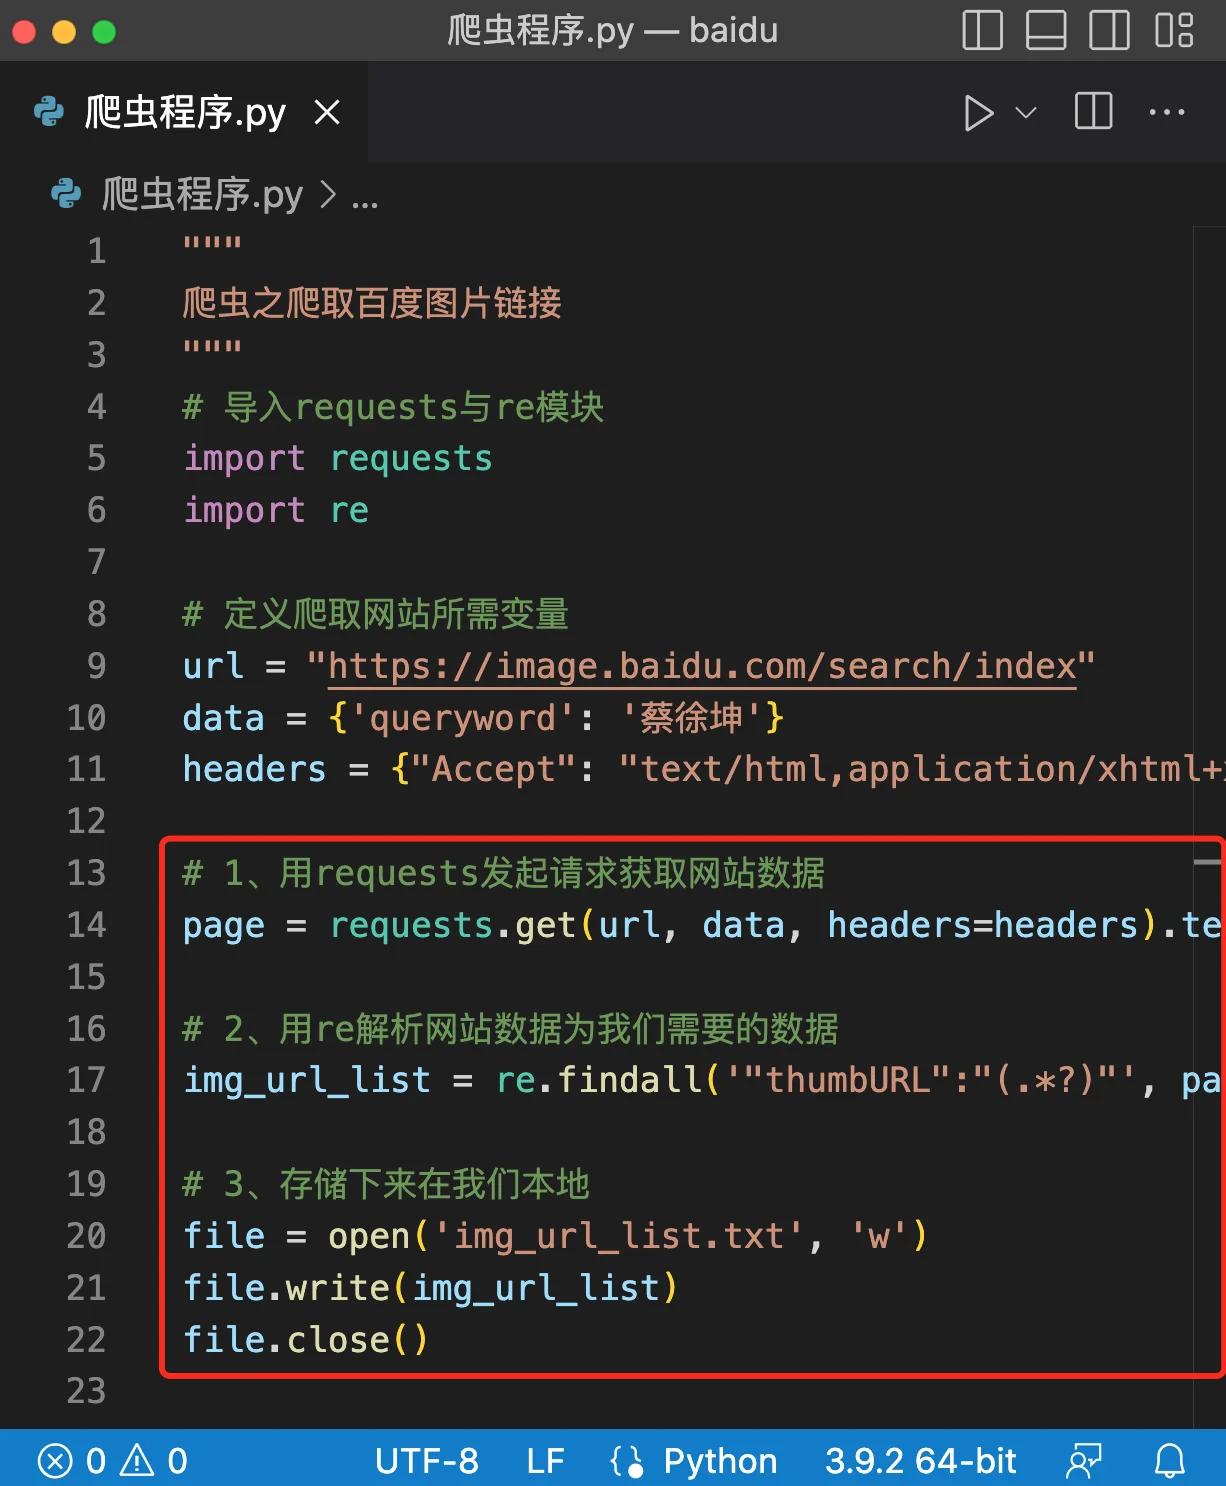Split editor right icon
Screen dimensions: 1226x1486
1093,111
